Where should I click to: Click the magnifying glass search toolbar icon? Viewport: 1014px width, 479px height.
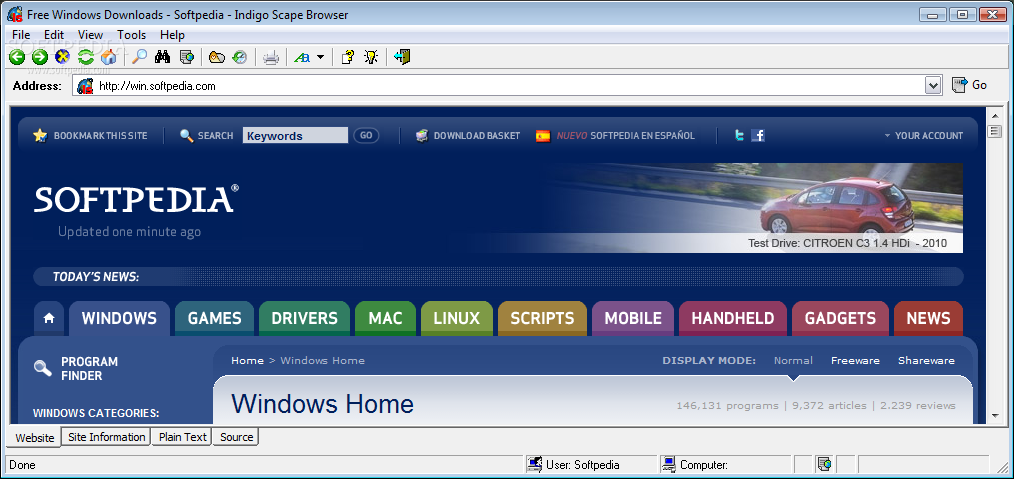[x=139, y=58]
